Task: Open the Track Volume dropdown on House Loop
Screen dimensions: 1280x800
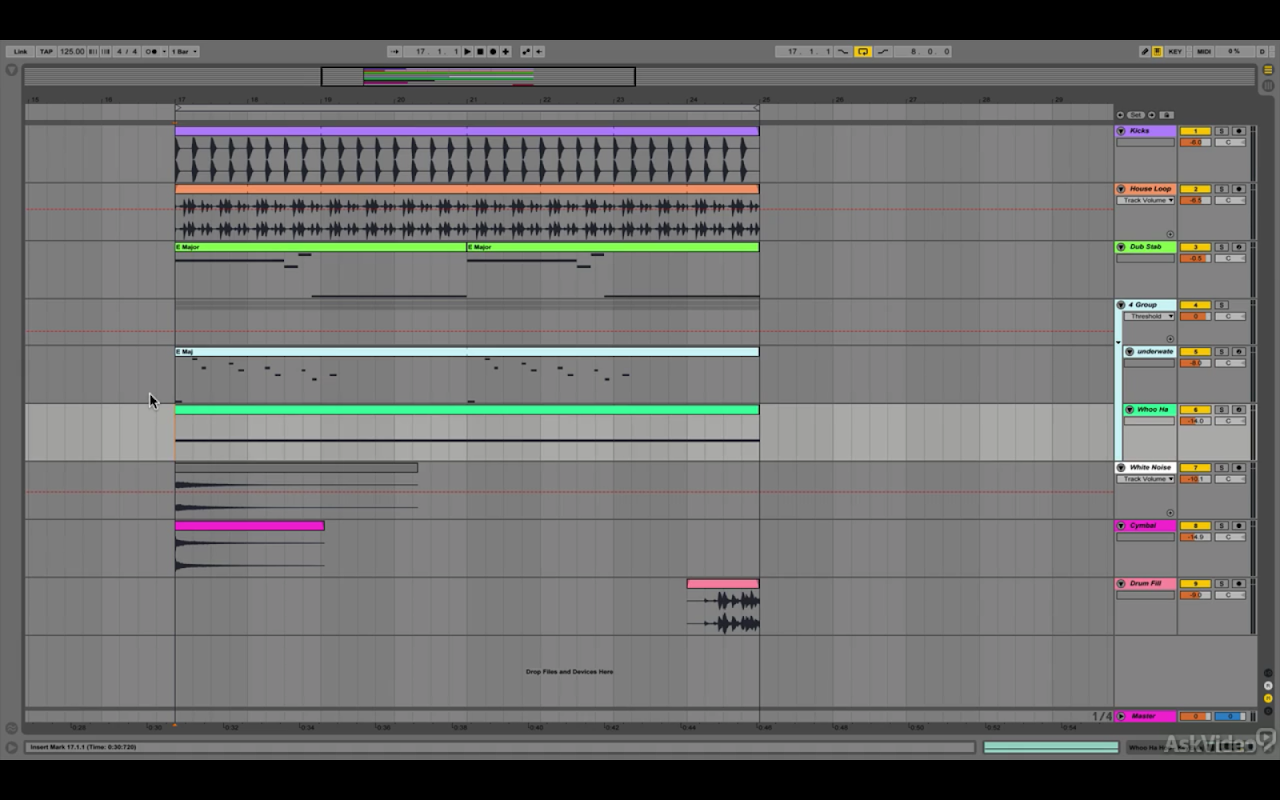Action: (x=1146, y=200)
